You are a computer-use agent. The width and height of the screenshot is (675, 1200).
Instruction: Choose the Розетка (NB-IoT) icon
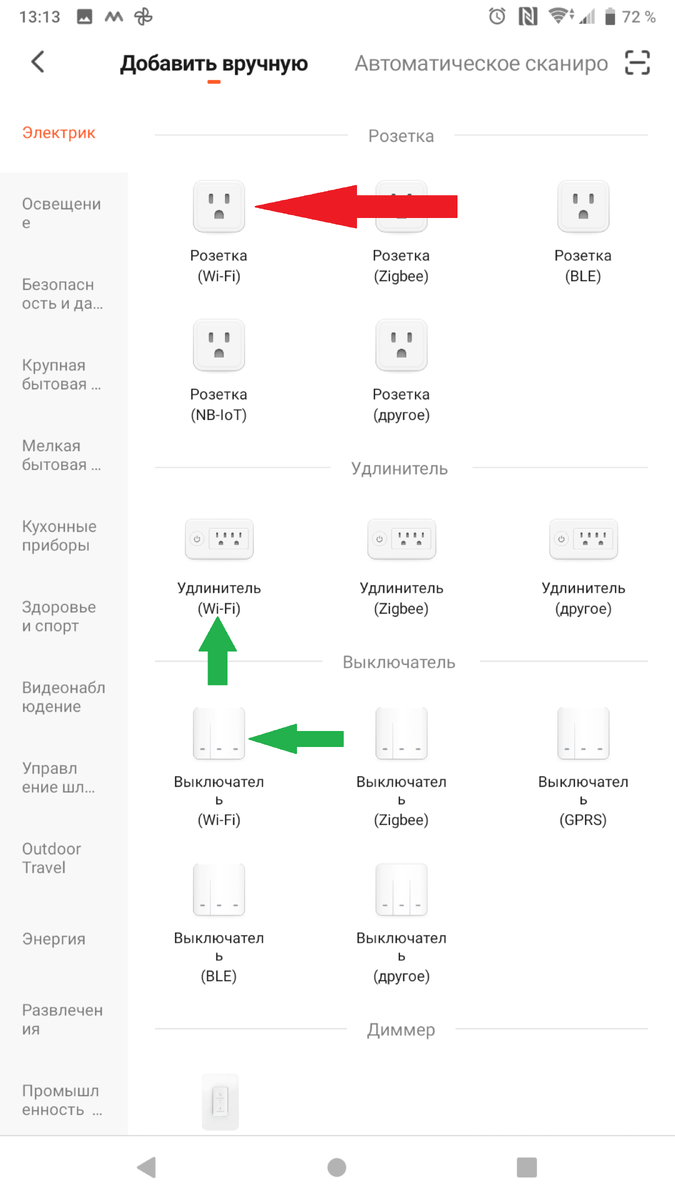218,344
